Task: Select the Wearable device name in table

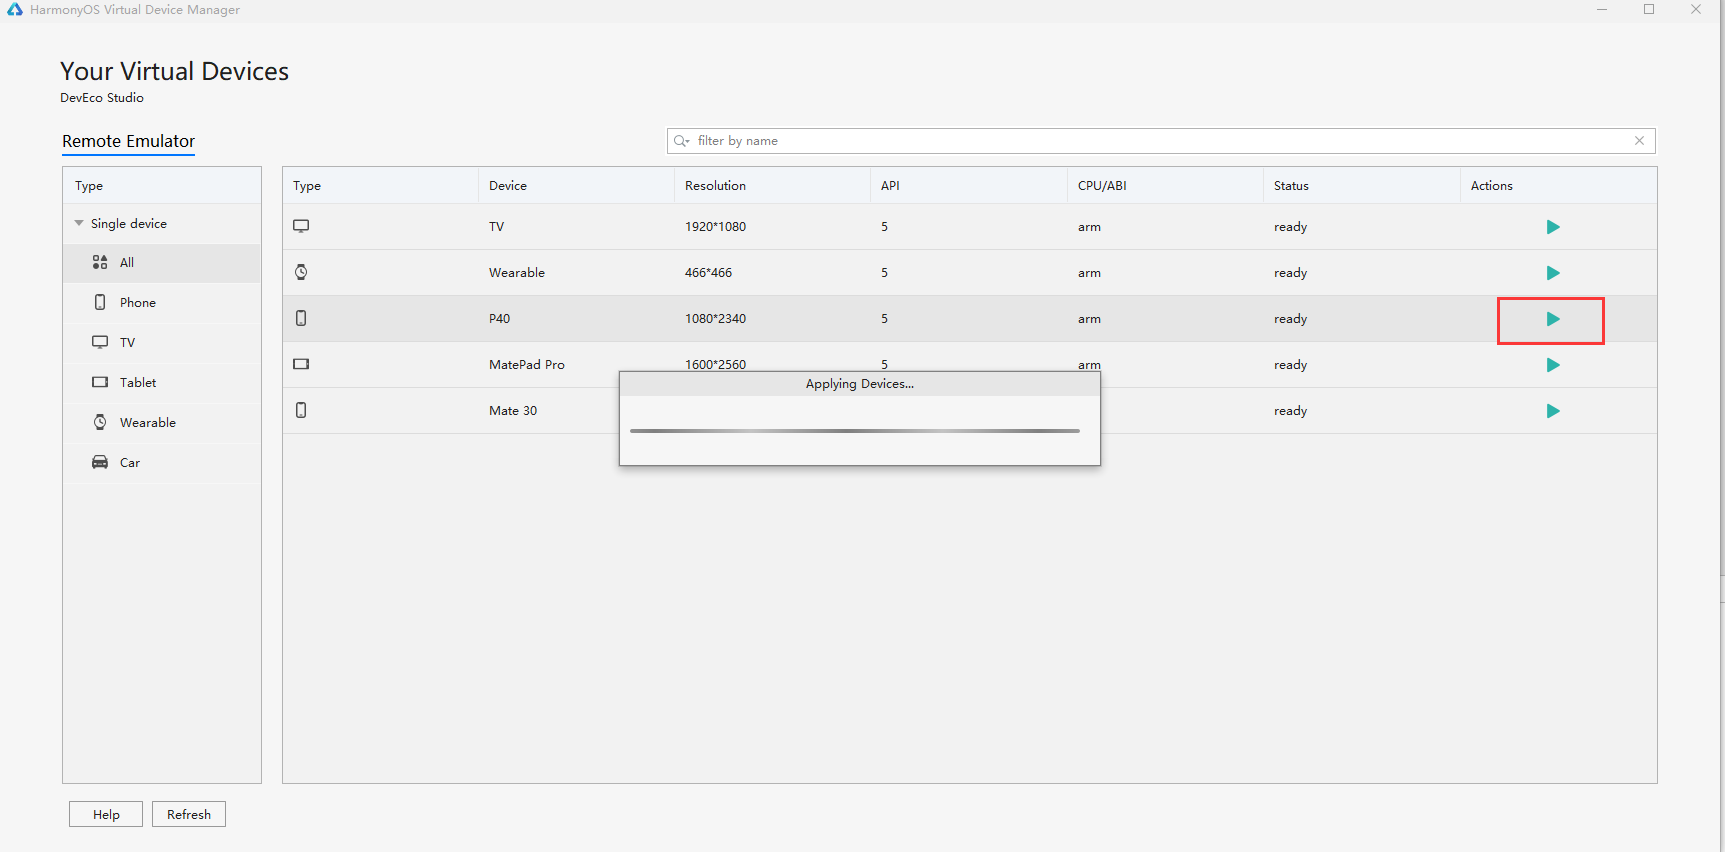Action: 517,273
